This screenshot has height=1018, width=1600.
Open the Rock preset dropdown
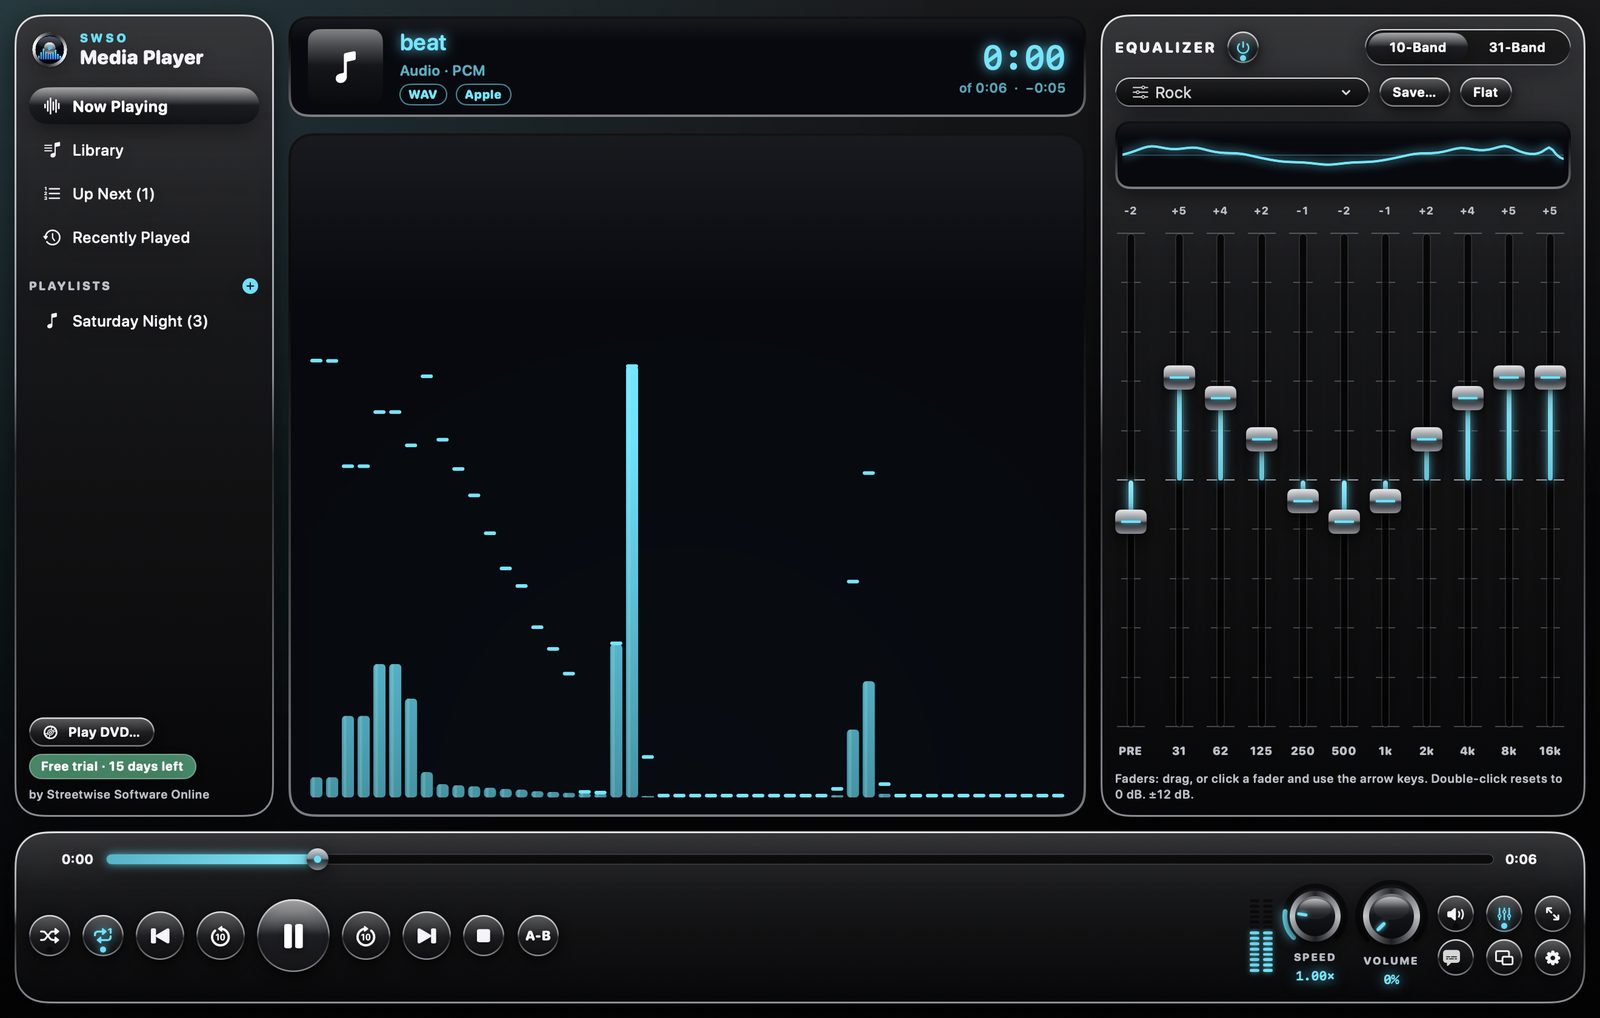1242,92
